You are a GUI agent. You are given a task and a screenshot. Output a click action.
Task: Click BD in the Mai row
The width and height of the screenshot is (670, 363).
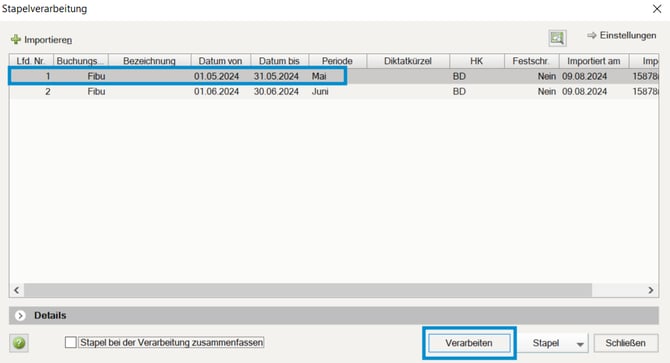(459, 76)
